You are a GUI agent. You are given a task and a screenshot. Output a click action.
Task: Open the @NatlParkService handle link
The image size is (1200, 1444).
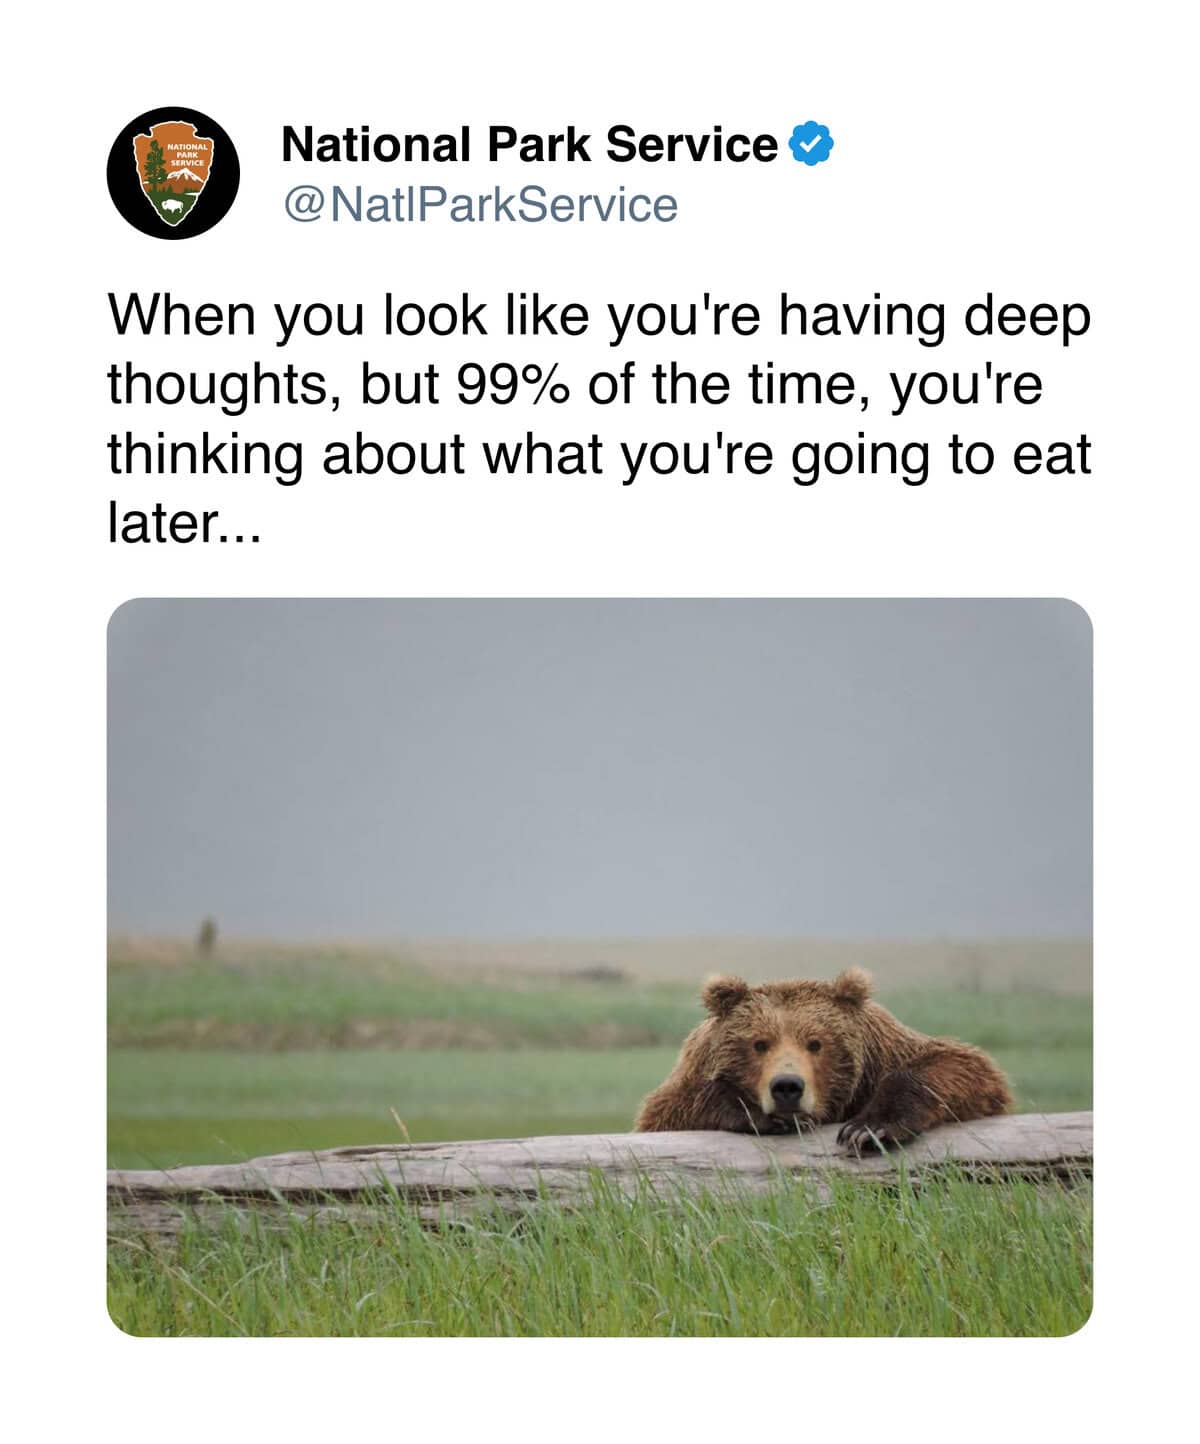pos(480,204)
